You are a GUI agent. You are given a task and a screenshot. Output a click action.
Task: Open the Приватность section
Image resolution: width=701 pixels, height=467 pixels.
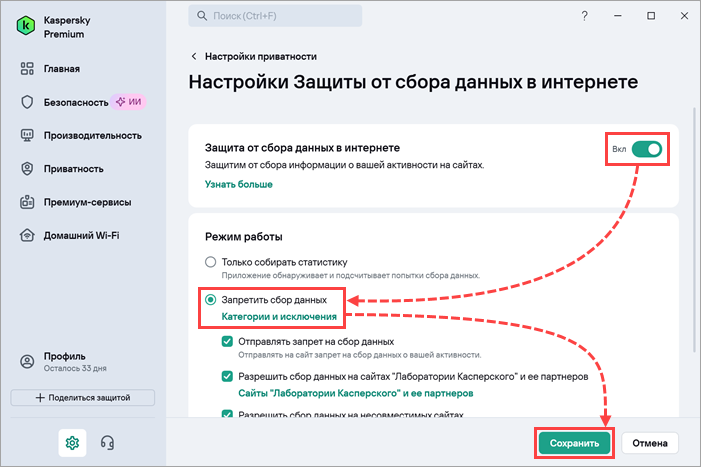[x=73, y=169]
